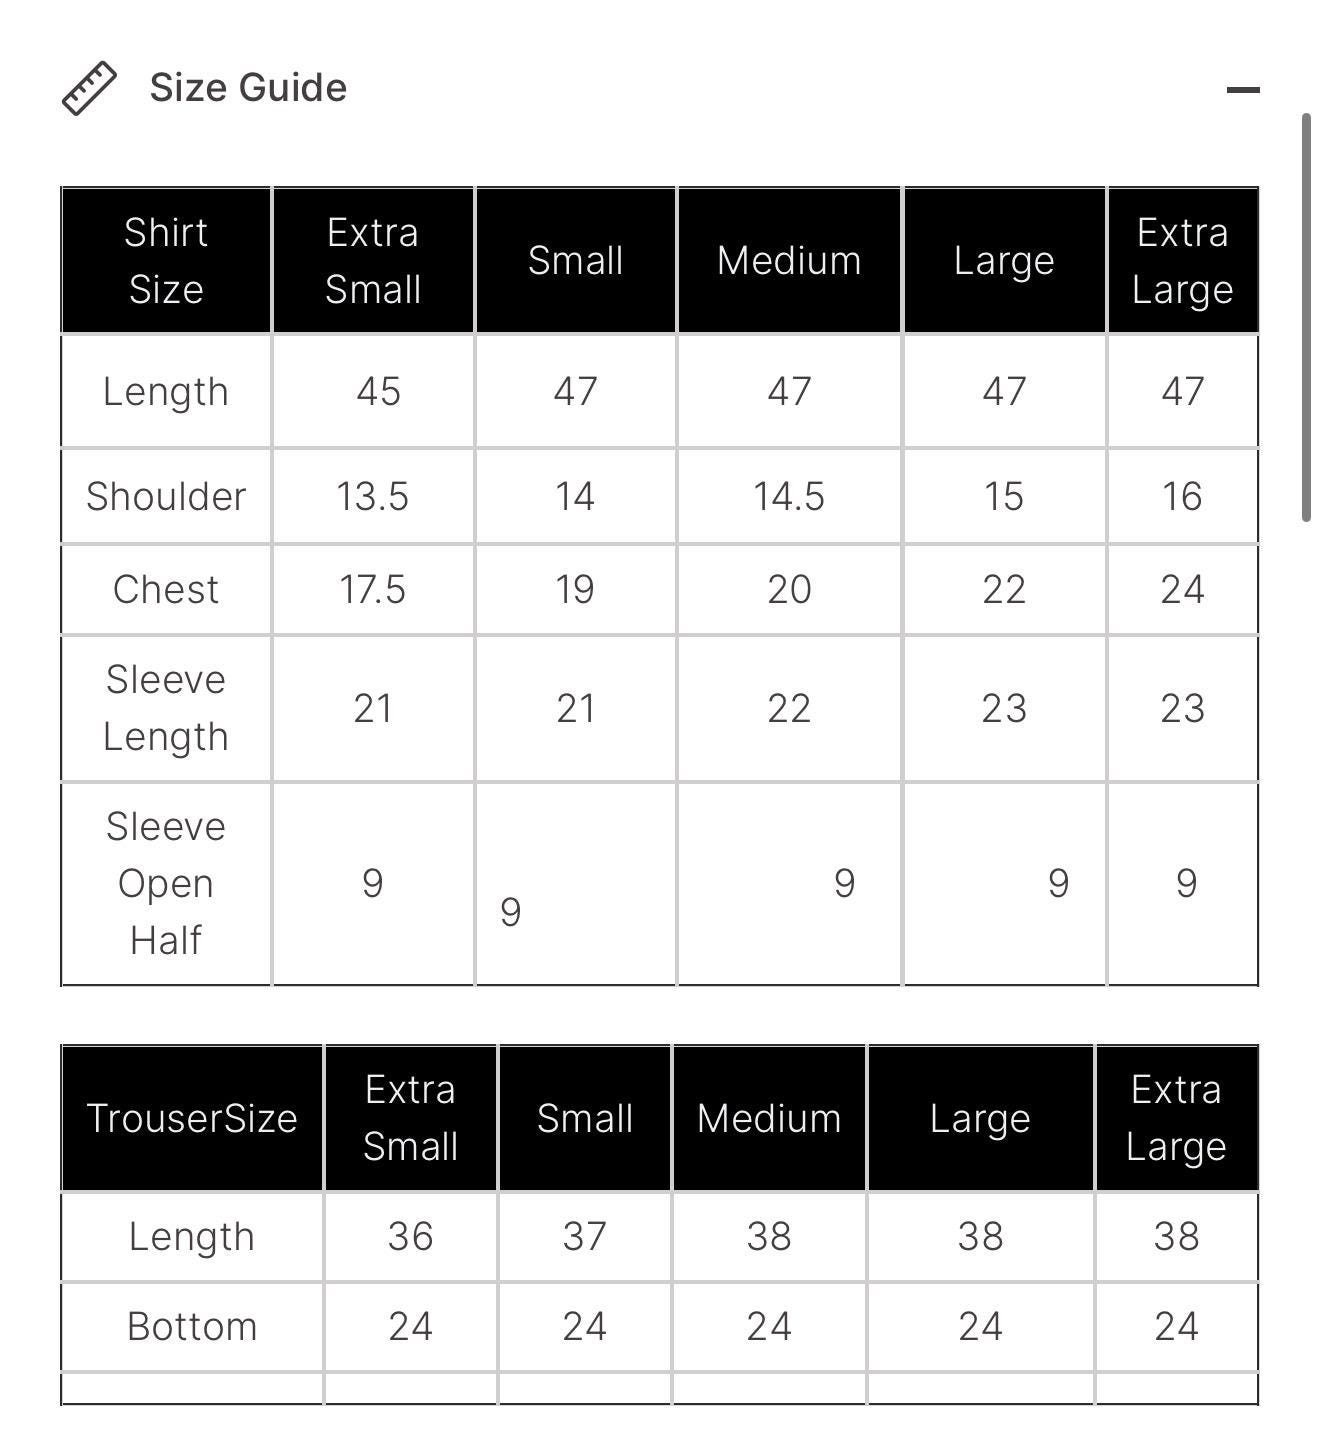Select the TrouserSize header cell
Viewport: 1320px width, 1432px height.
coord(192,1118)
